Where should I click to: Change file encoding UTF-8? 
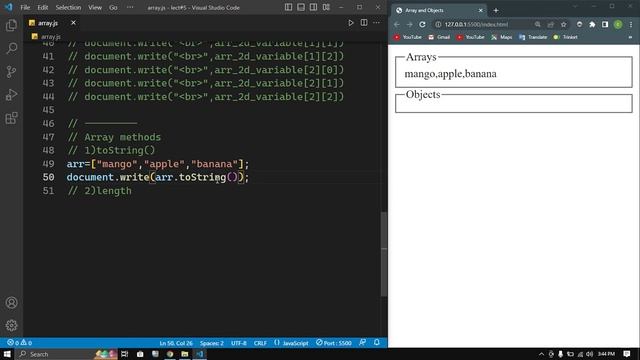(x=239, y=343)
